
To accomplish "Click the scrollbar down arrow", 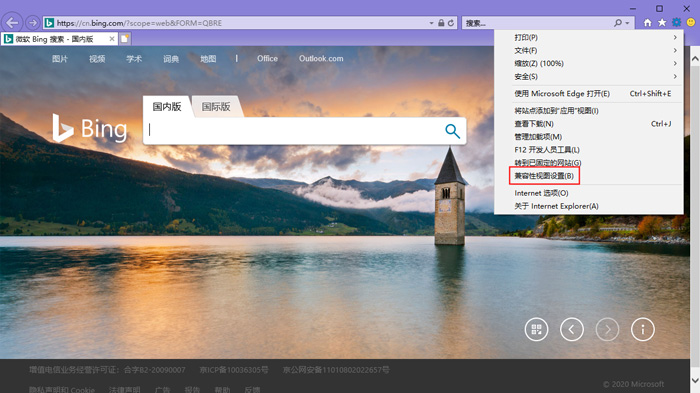I will 695,380.
